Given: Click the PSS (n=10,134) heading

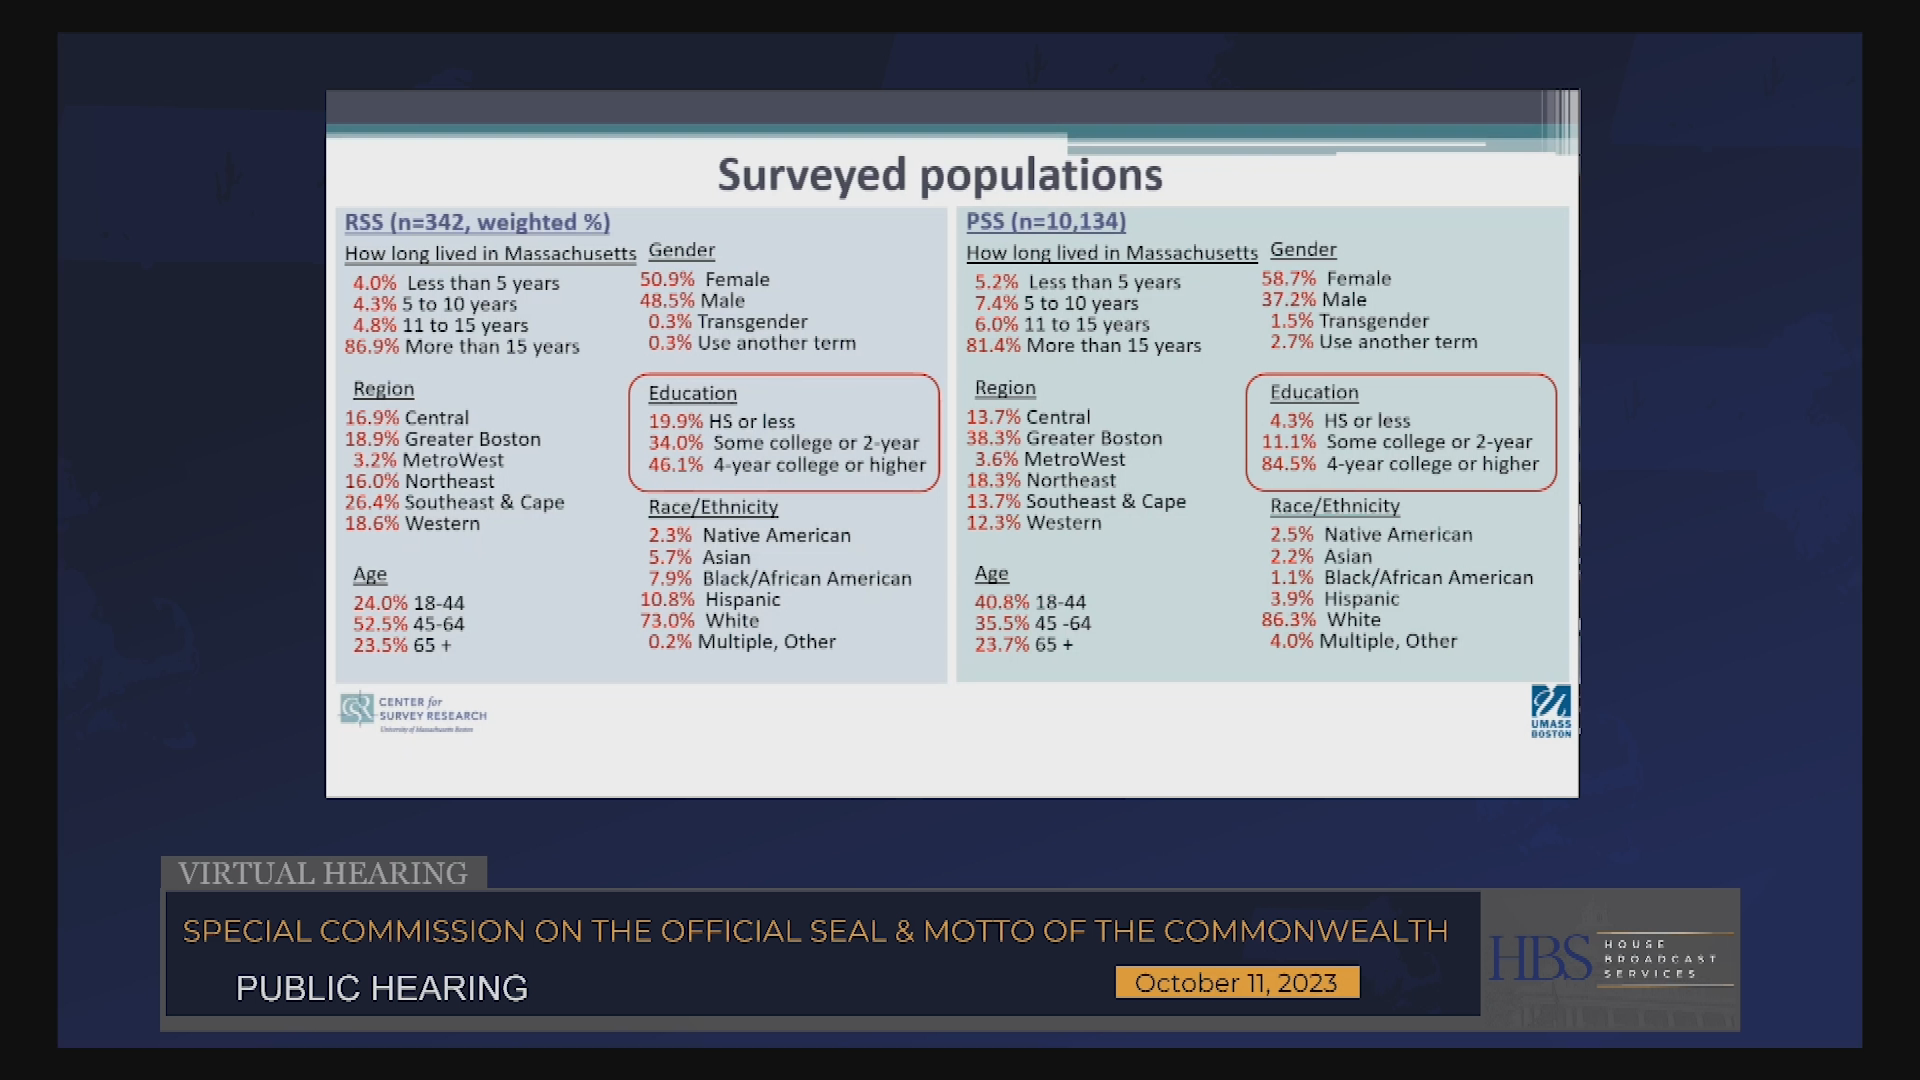Looking at the screenshot, I should (1046, 221).
